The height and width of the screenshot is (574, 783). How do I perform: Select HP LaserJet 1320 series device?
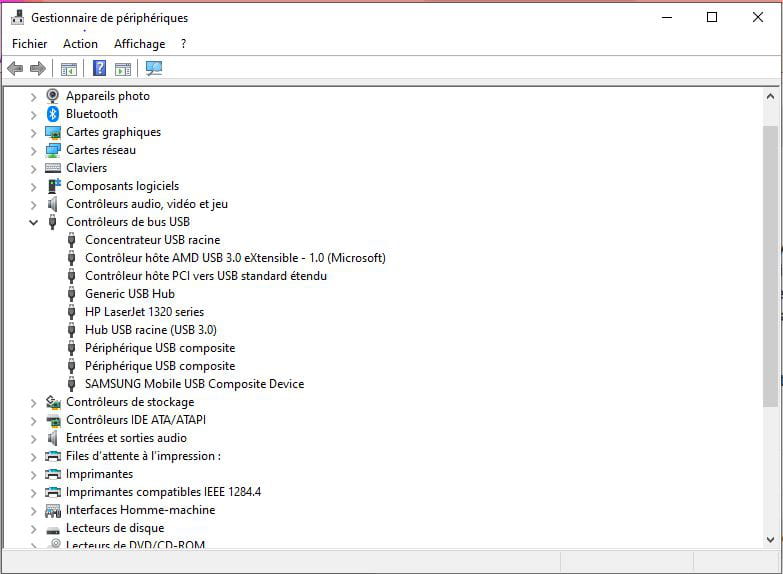[x=144, y=312]
